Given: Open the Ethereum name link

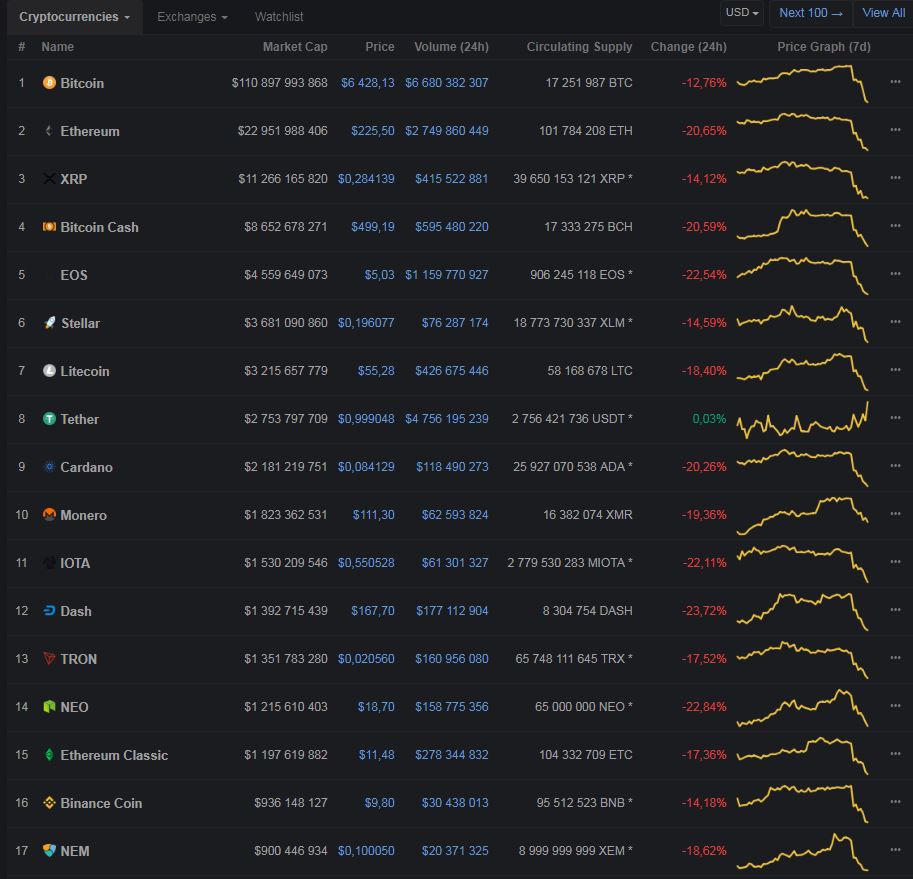Looking at the screenshot, I should point(90,132).
